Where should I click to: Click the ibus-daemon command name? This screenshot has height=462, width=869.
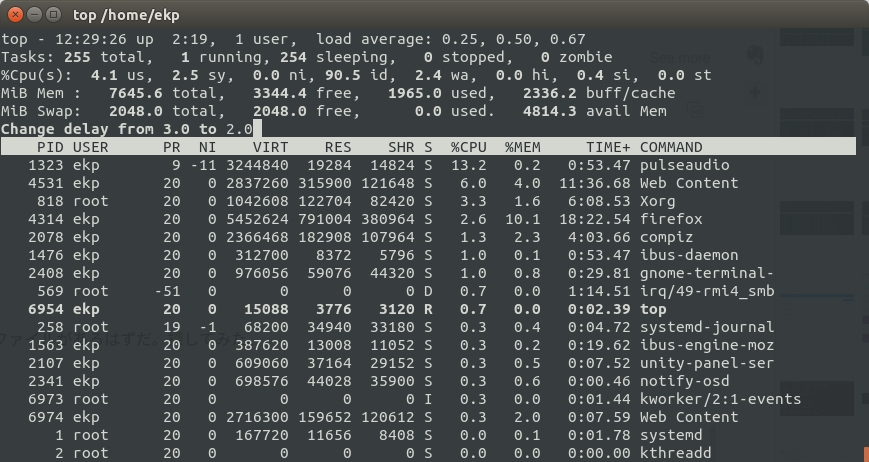tap(689, 255)
